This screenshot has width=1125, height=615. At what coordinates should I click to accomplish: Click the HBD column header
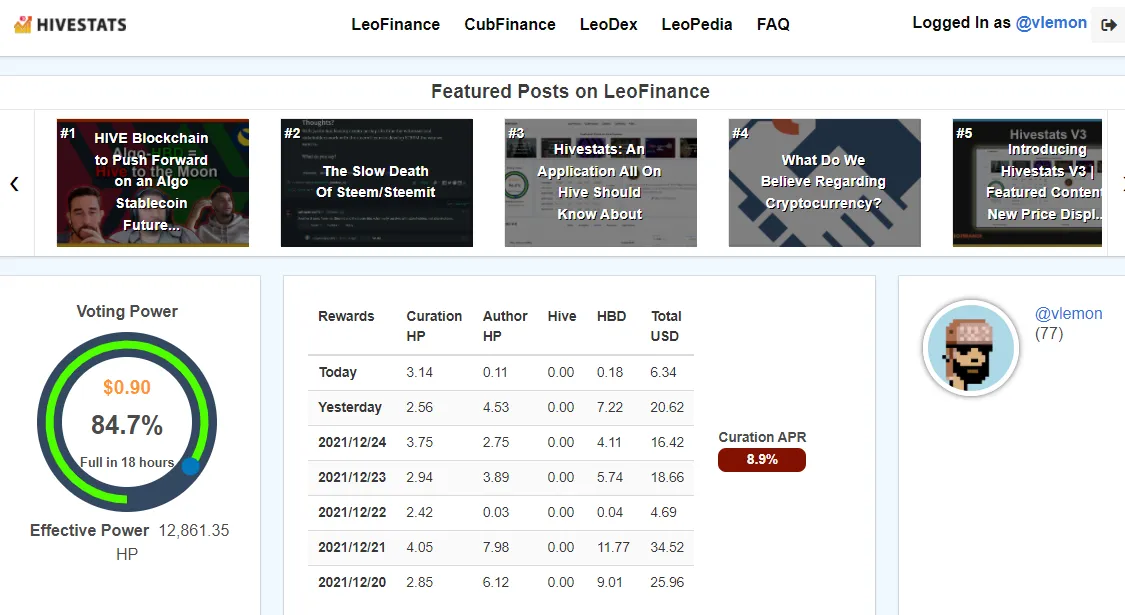pyautogui.click(x=611, y=316)
